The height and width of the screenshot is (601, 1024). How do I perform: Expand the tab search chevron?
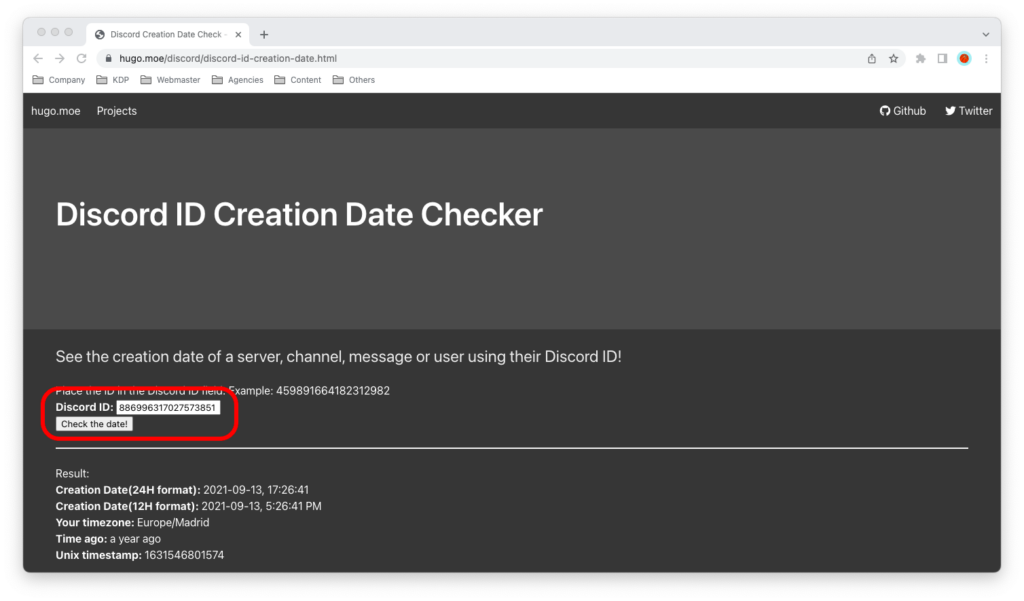point(985,35)
